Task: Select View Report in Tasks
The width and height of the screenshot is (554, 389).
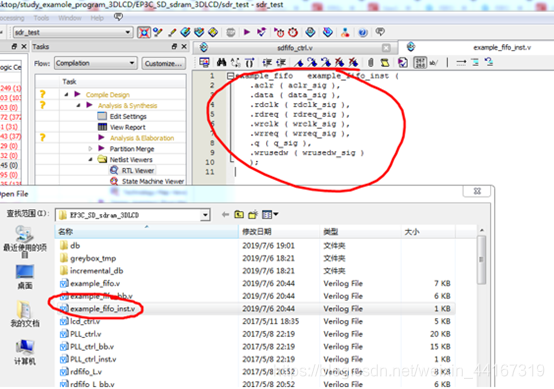Action: [127, 127]
